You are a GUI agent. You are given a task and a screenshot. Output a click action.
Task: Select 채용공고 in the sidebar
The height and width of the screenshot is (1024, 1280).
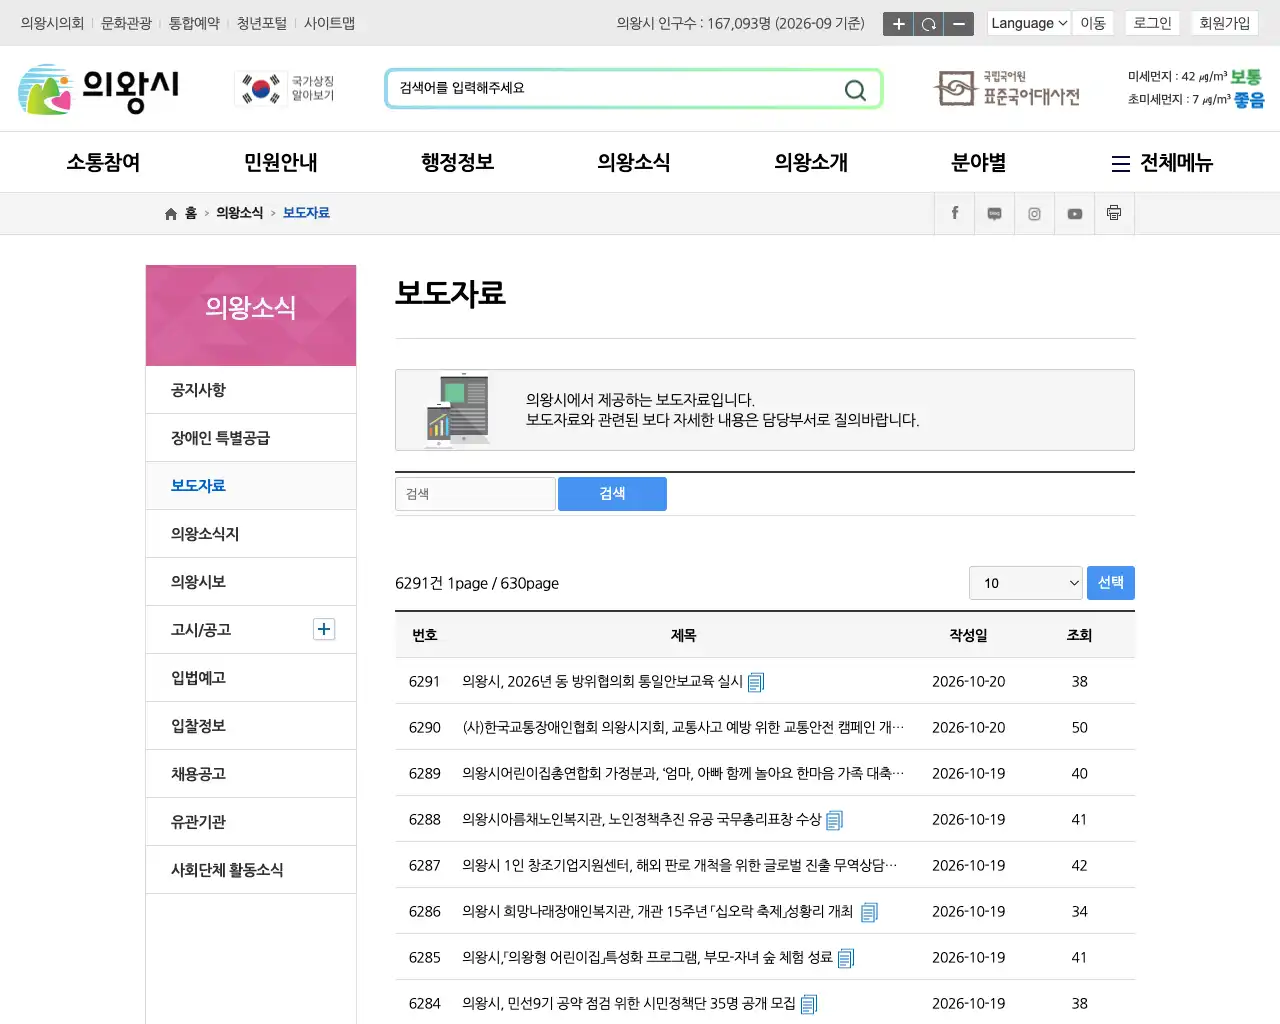click(x=251, y=774)
